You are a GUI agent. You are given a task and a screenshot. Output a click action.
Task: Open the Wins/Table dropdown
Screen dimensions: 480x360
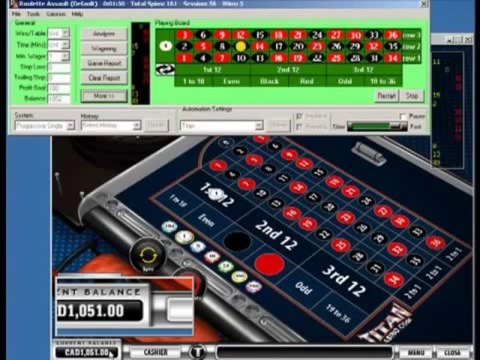point(66,33)
